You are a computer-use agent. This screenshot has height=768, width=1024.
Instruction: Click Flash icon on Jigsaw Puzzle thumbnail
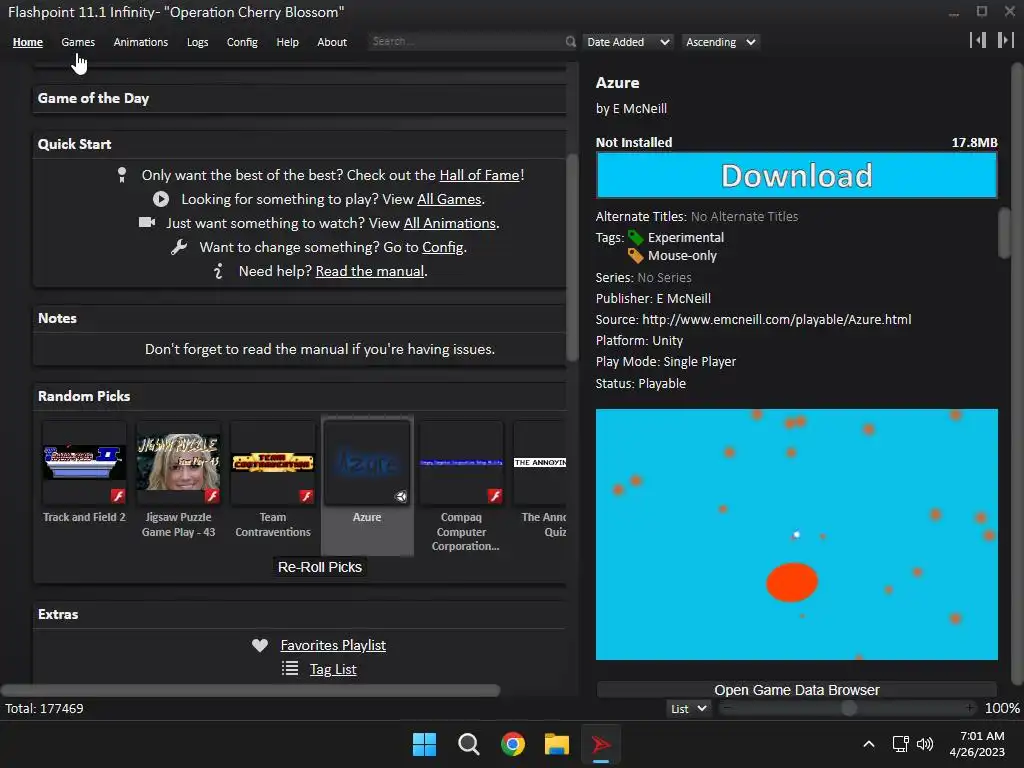tap(212, 496)
